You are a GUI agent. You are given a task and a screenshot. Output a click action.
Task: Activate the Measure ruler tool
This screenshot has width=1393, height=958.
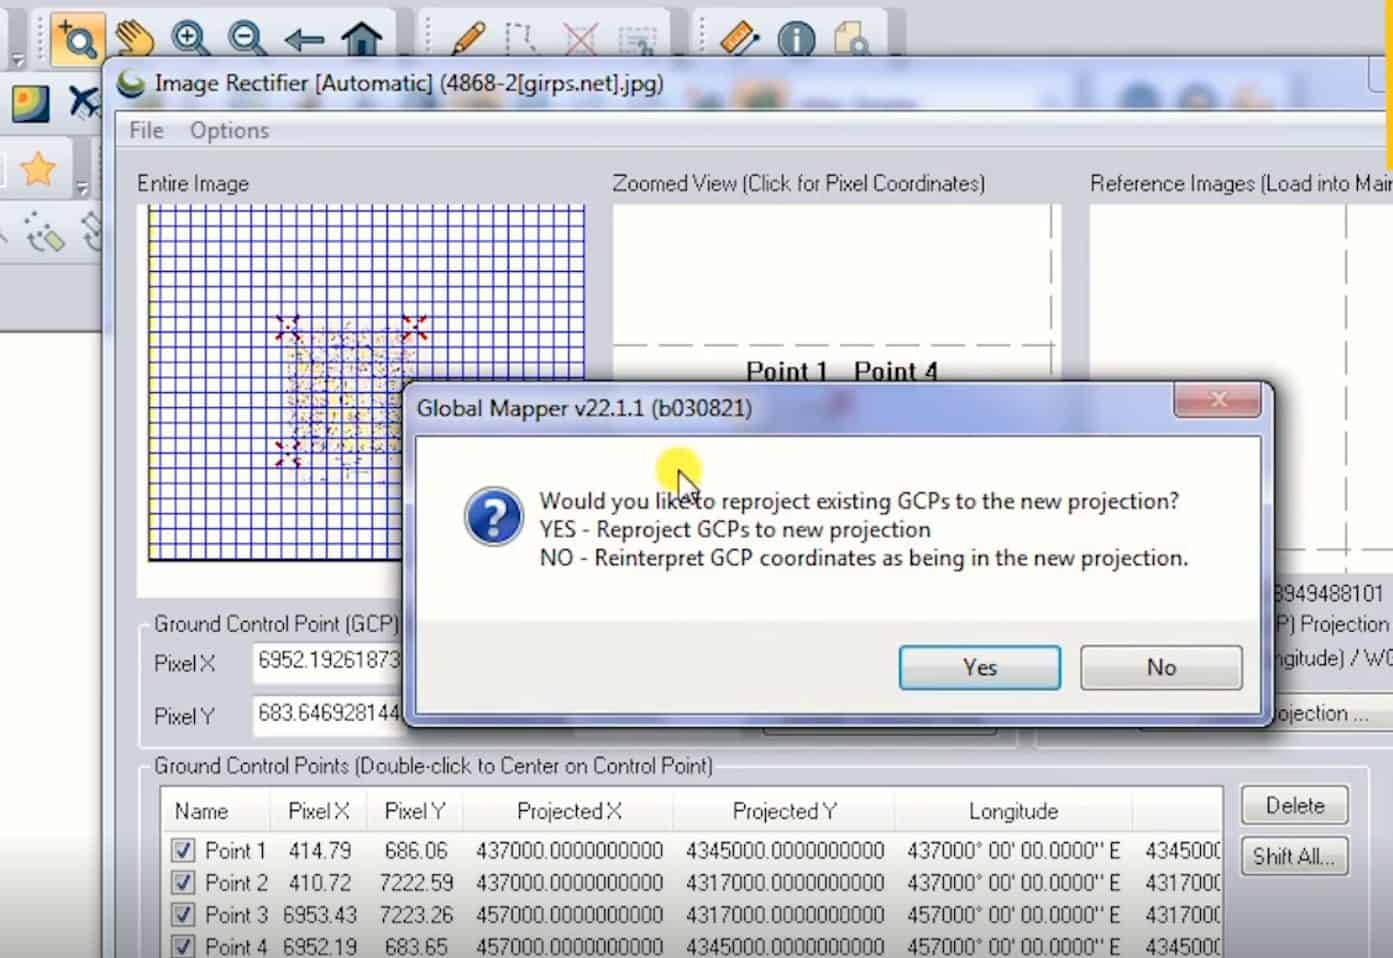(x=740, y=39)
